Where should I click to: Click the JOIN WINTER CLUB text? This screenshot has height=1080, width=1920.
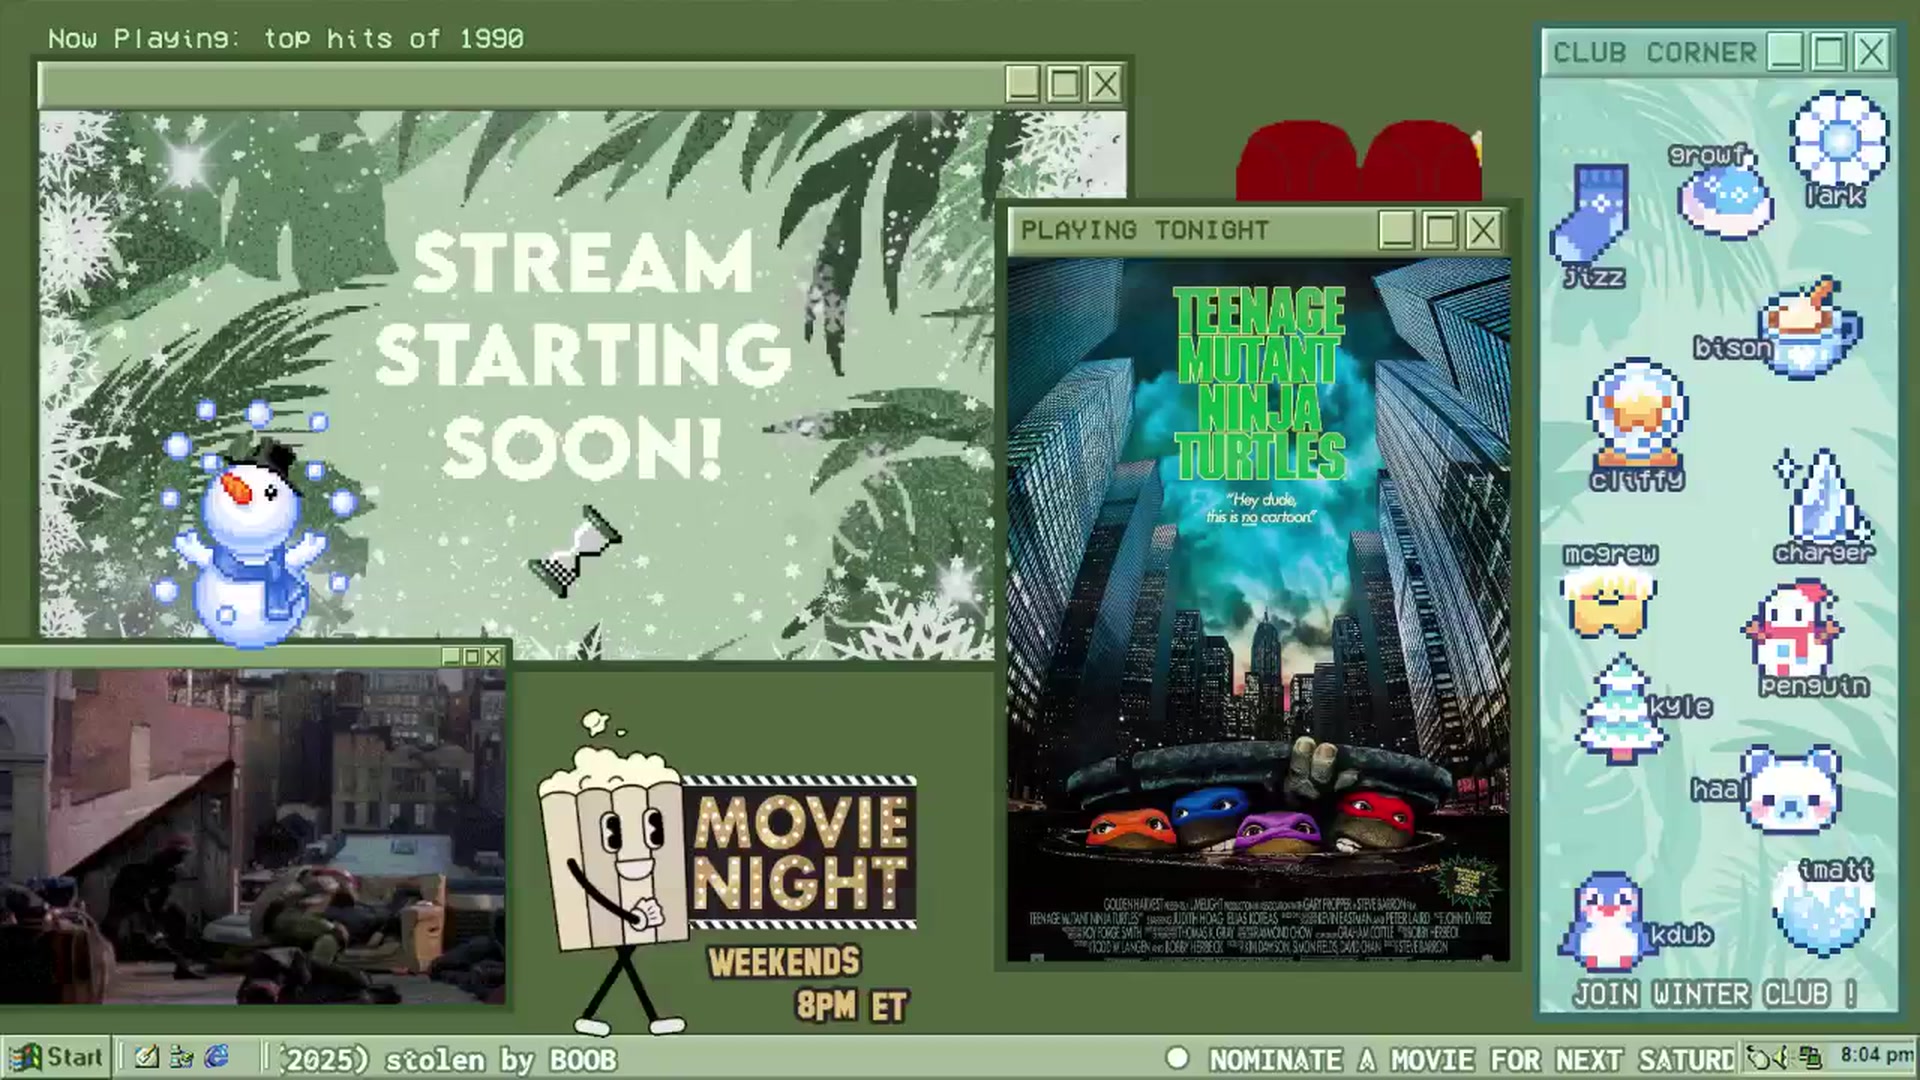pyautogui.click(x=1714, y=994)
